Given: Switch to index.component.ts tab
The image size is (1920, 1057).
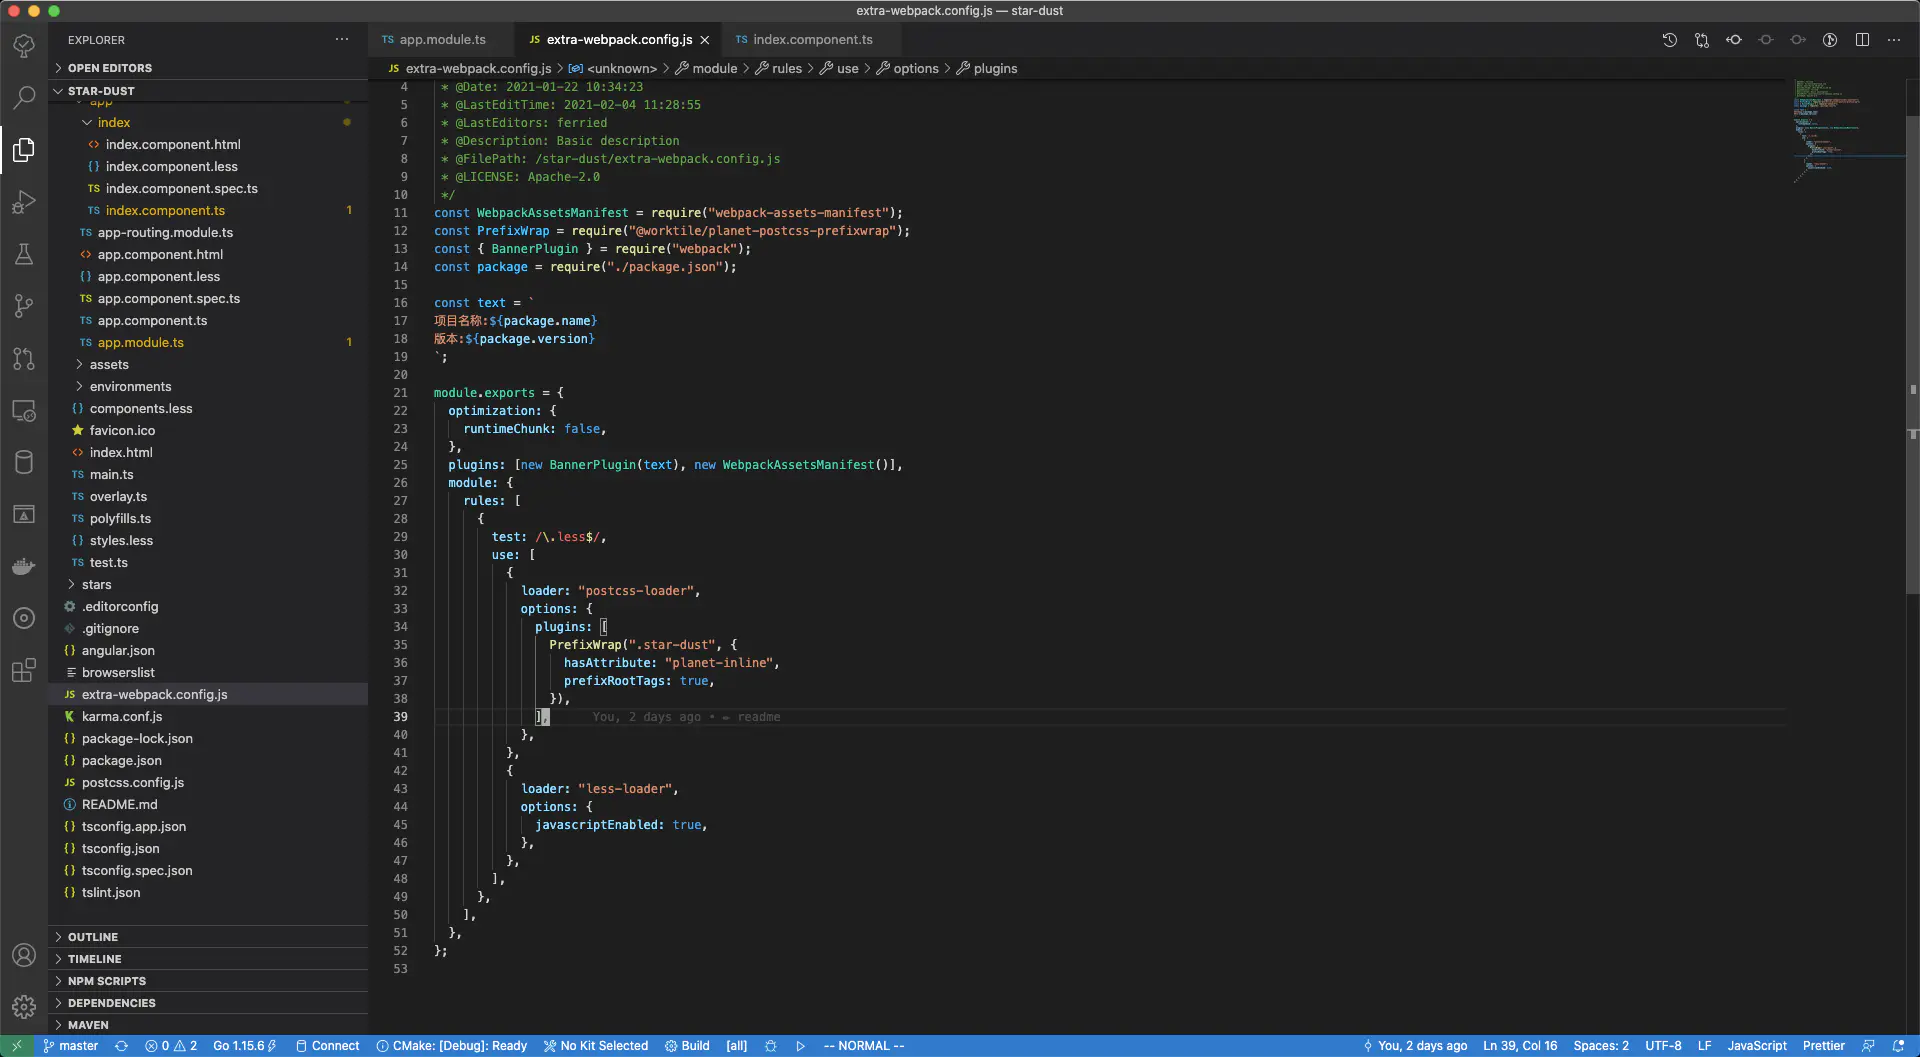Looking at the screenshot, I should [812, 40].
